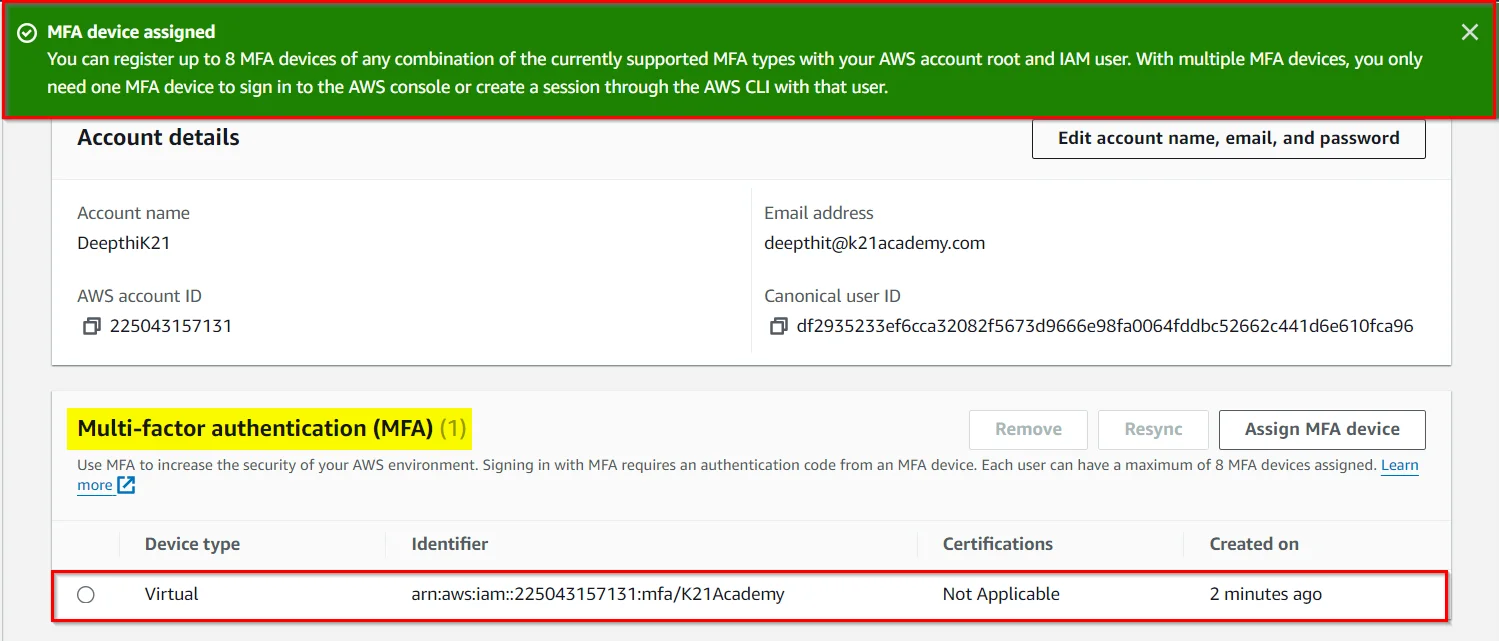The width and height of the screenshot is (1499, 641).
Task: Click the K21Academy MFA ARN identifier
Action: tap(597, 594)
